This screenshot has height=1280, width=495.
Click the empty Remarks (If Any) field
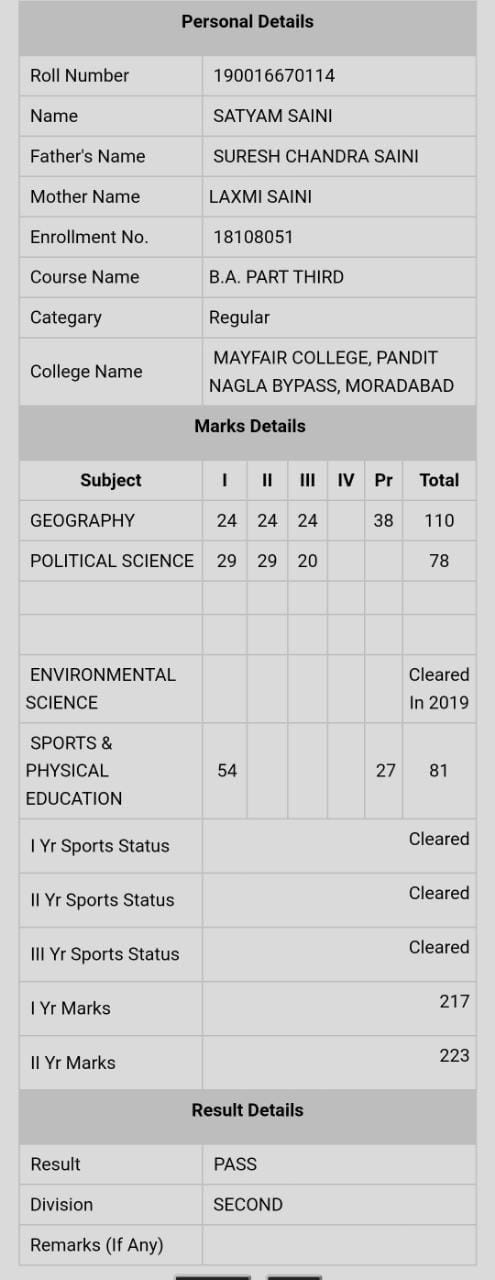(339, 1245)
